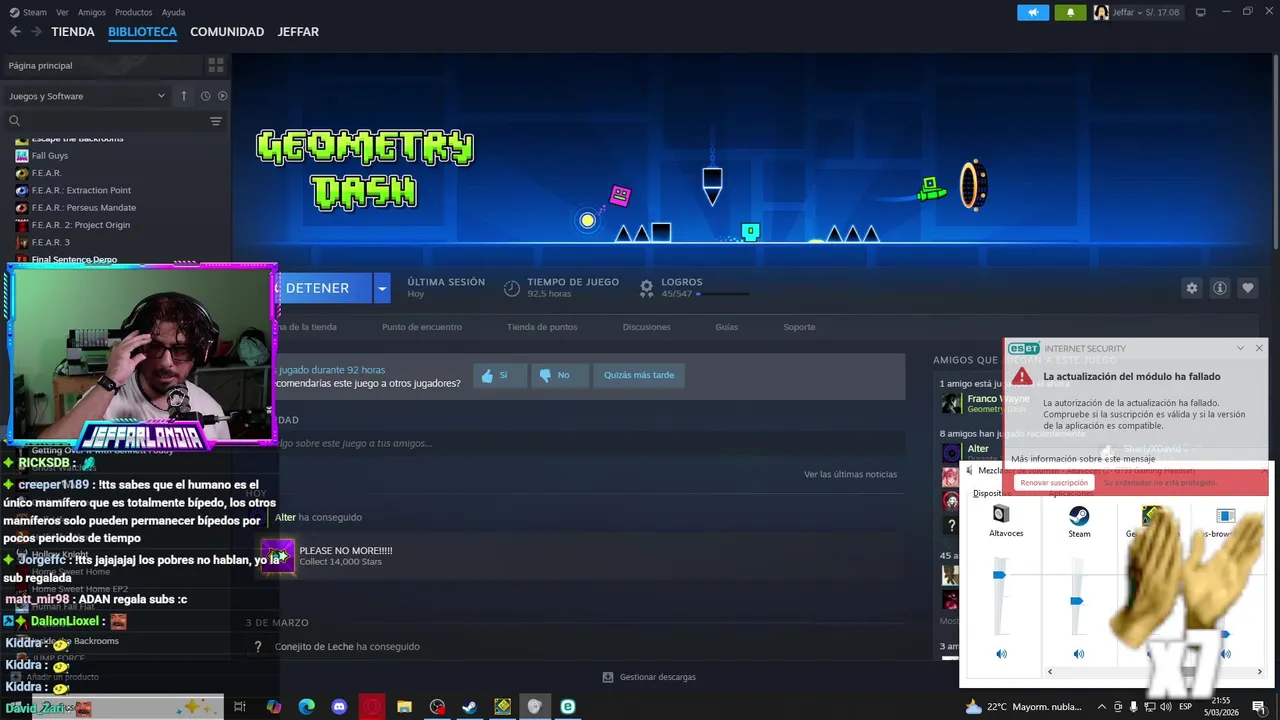Open Ver las últimas noticias link
This screenshot has height=720, width=1280.
click(851, 474)
